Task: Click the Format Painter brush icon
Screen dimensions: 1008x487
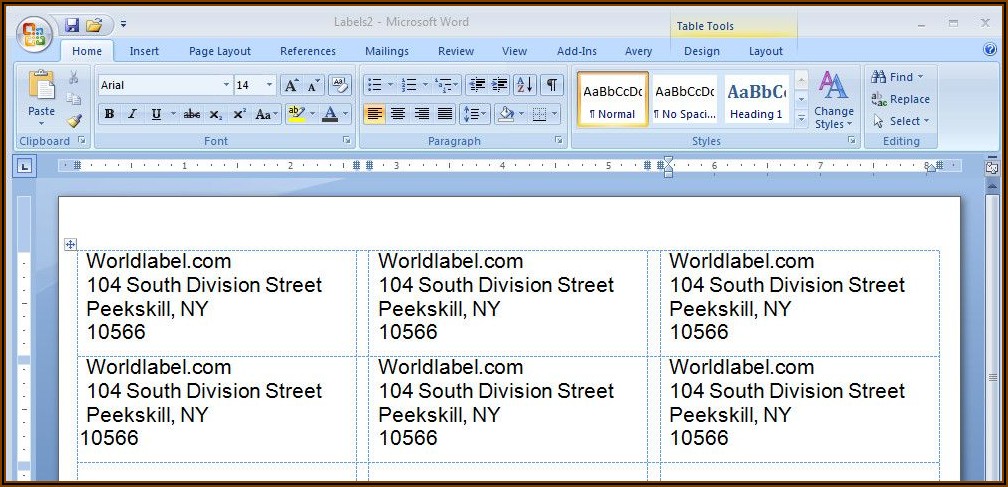Action: pyautogui.click(x=74, y=120)
